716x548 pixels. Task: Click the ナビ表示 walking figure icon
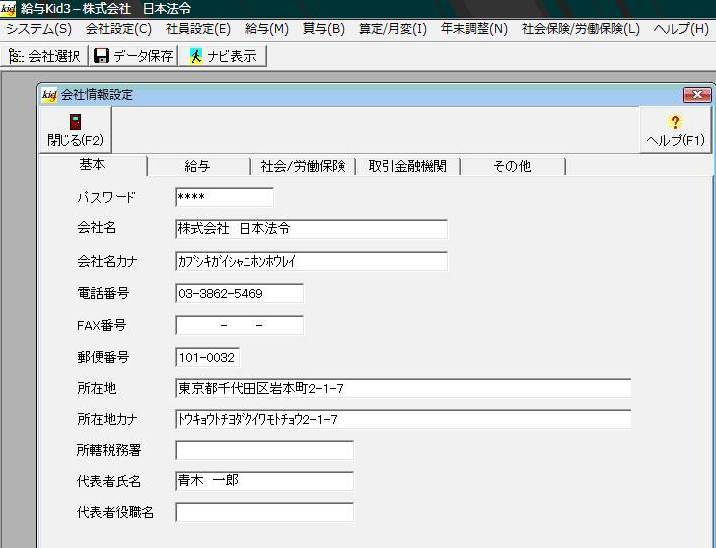pyautogui.click(x=196, y=56)
